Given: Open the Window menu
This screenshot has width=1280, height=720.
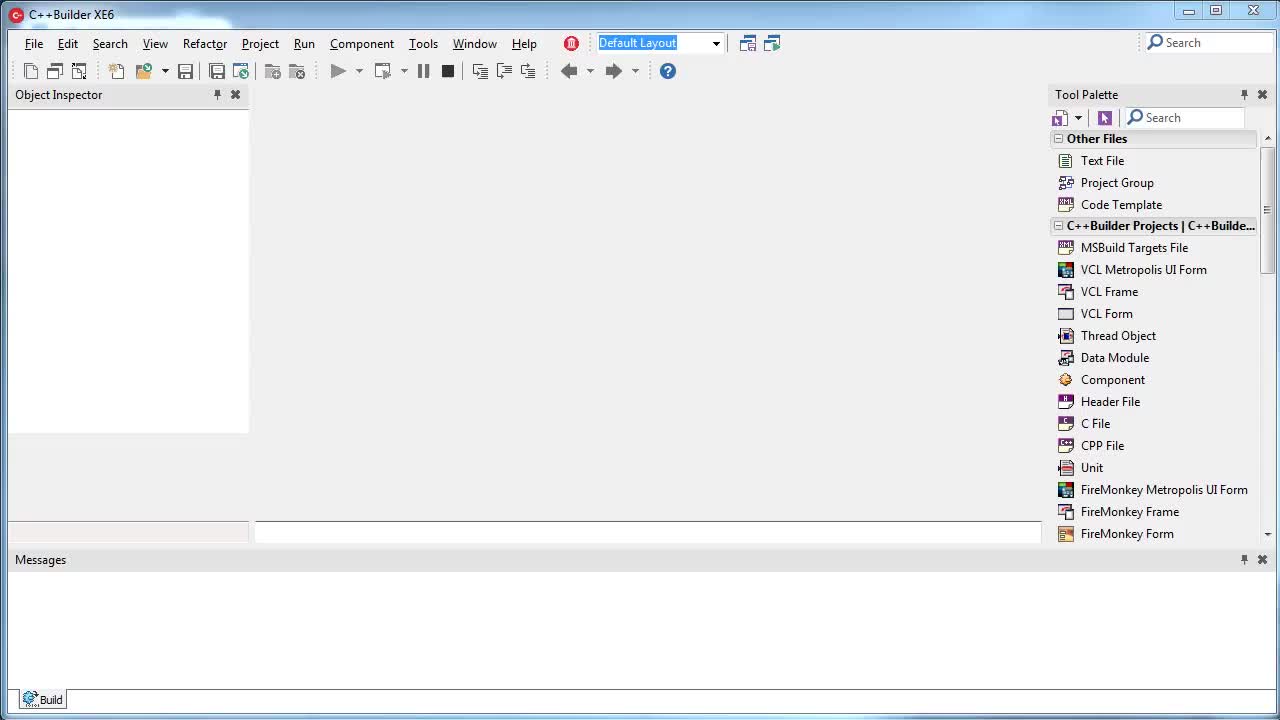Looking at the screenshot, I should pos(475,44).
